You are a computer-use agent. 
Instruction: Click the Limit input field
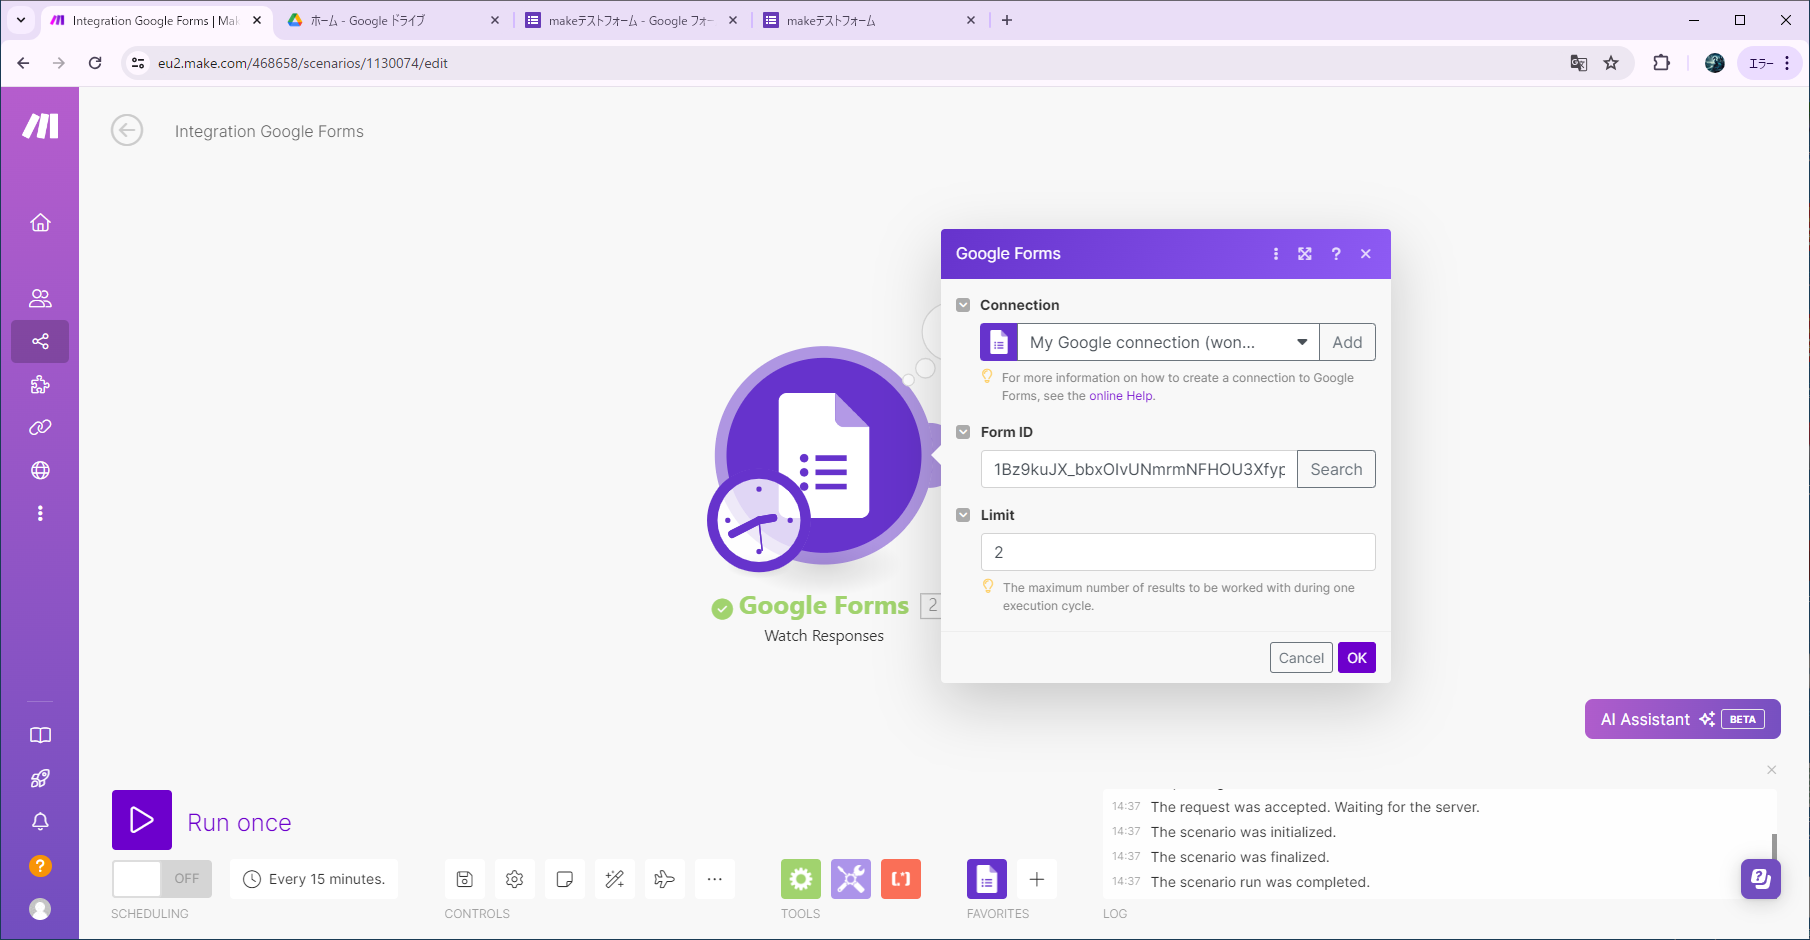pos(1177,552)
